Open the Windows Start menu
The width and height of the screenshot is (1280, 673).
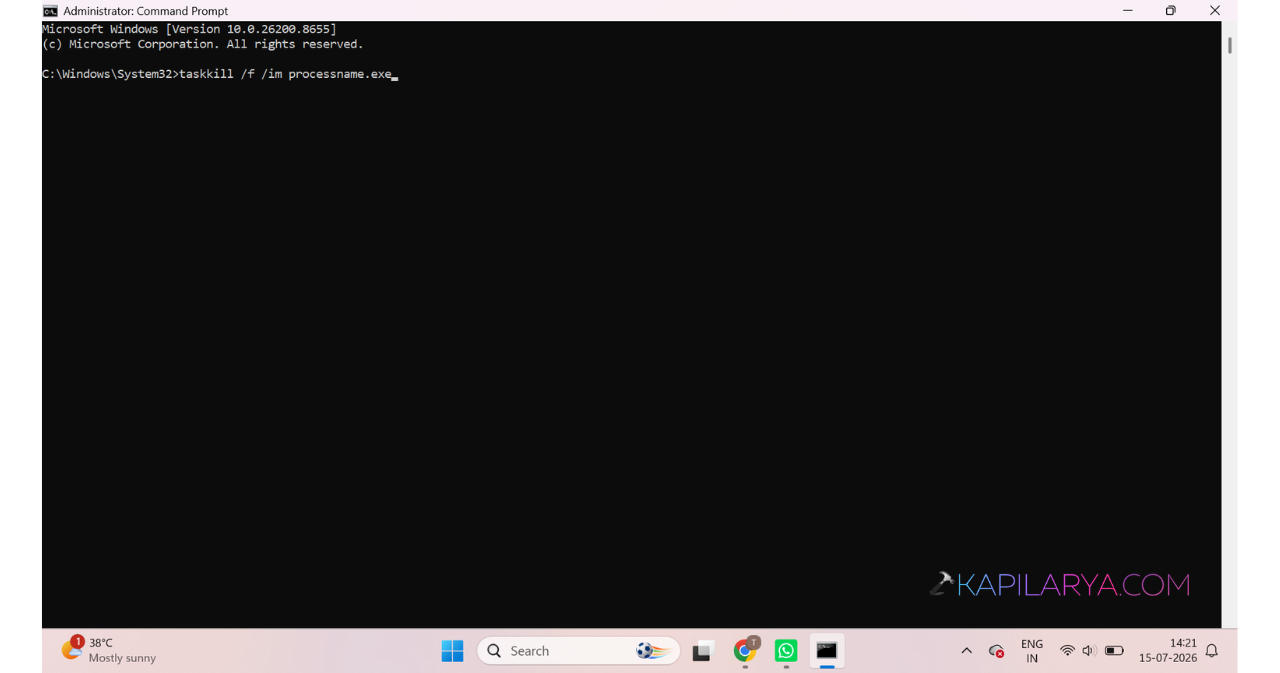[452, 651]
